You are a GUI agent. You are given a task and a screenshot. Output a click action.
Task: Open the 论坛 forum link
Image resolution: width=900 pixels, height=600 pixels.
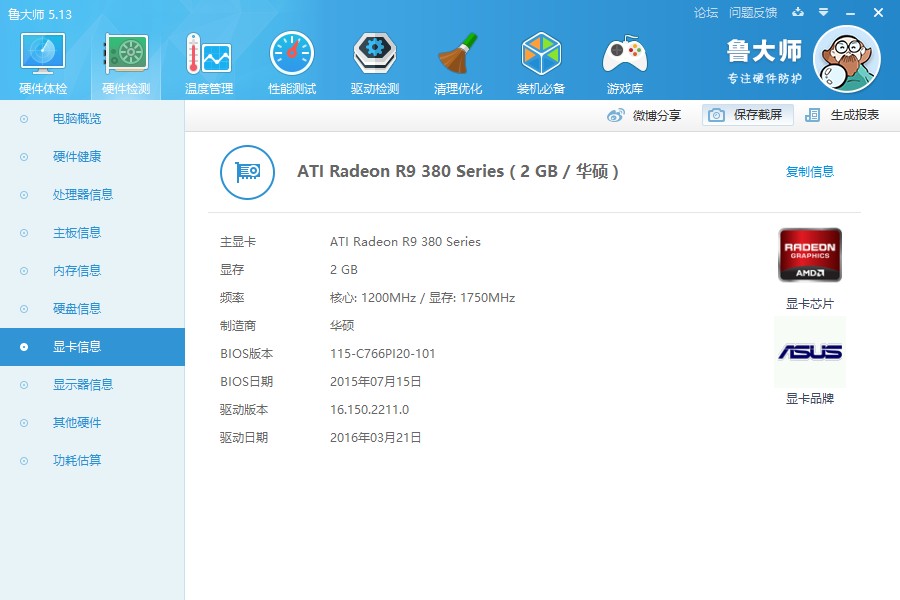pyautogui.click(x=705, y=13)
